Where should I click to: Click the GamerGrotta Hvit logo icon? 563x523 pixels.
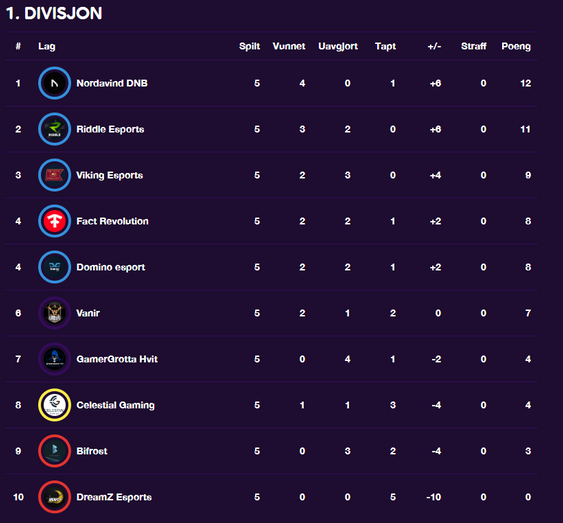[x=55, y=359]
